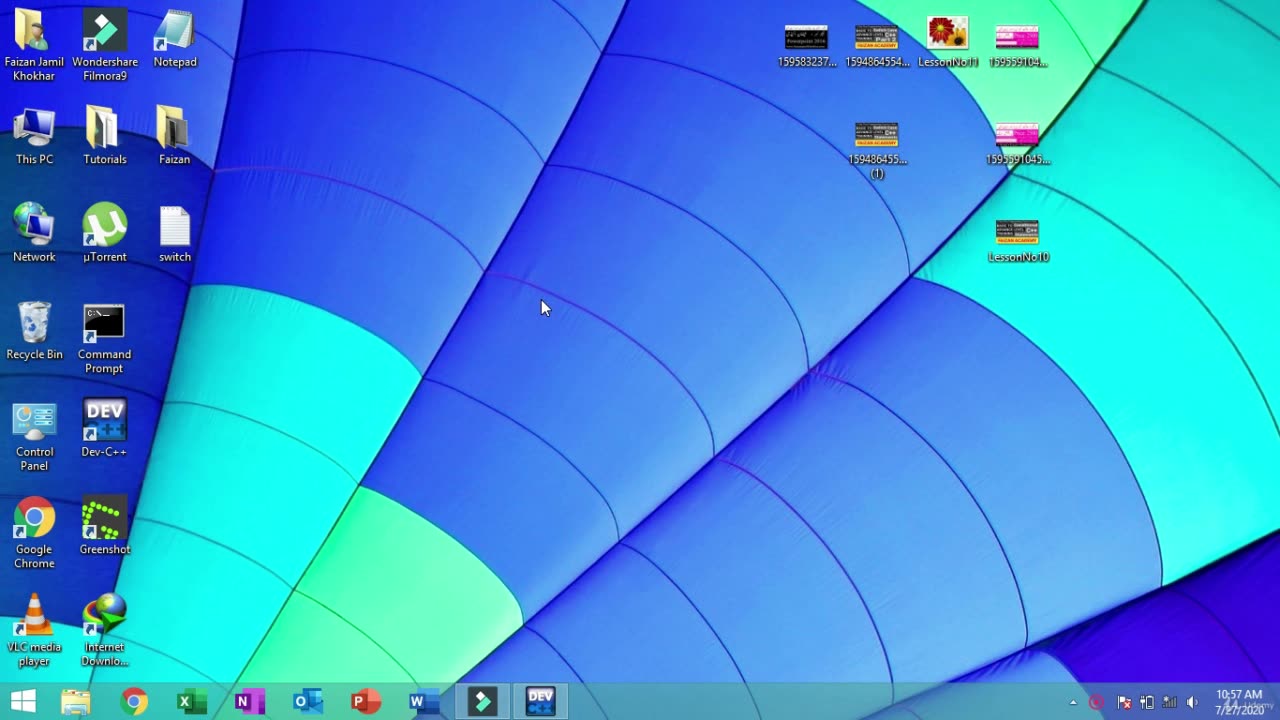Open Action Center flag tray icon
1280x720 pixels.
click(1124, 702)
